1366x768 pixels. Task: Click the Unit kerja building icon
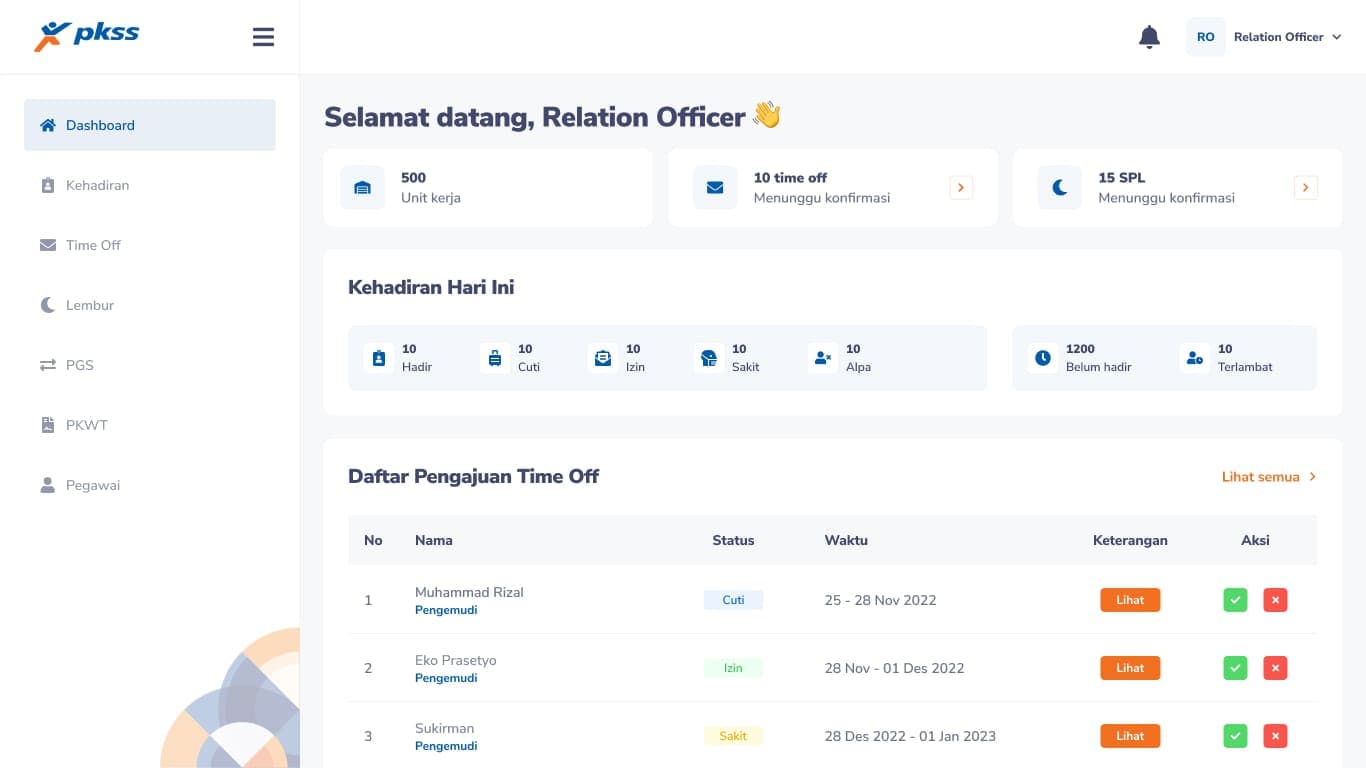(x=362, y=187)
